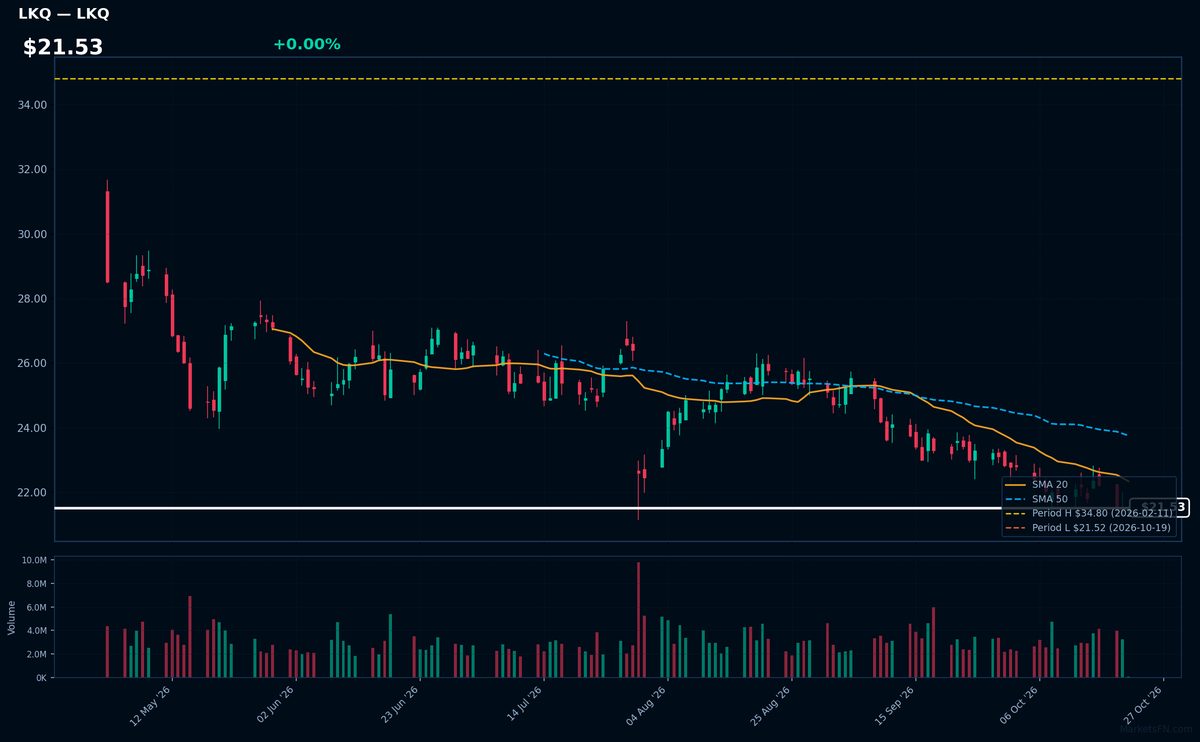The height and width of the screenshot is (742, 1200).
Task: Click the 2.0M volume axis label
Action: [36, 654]
